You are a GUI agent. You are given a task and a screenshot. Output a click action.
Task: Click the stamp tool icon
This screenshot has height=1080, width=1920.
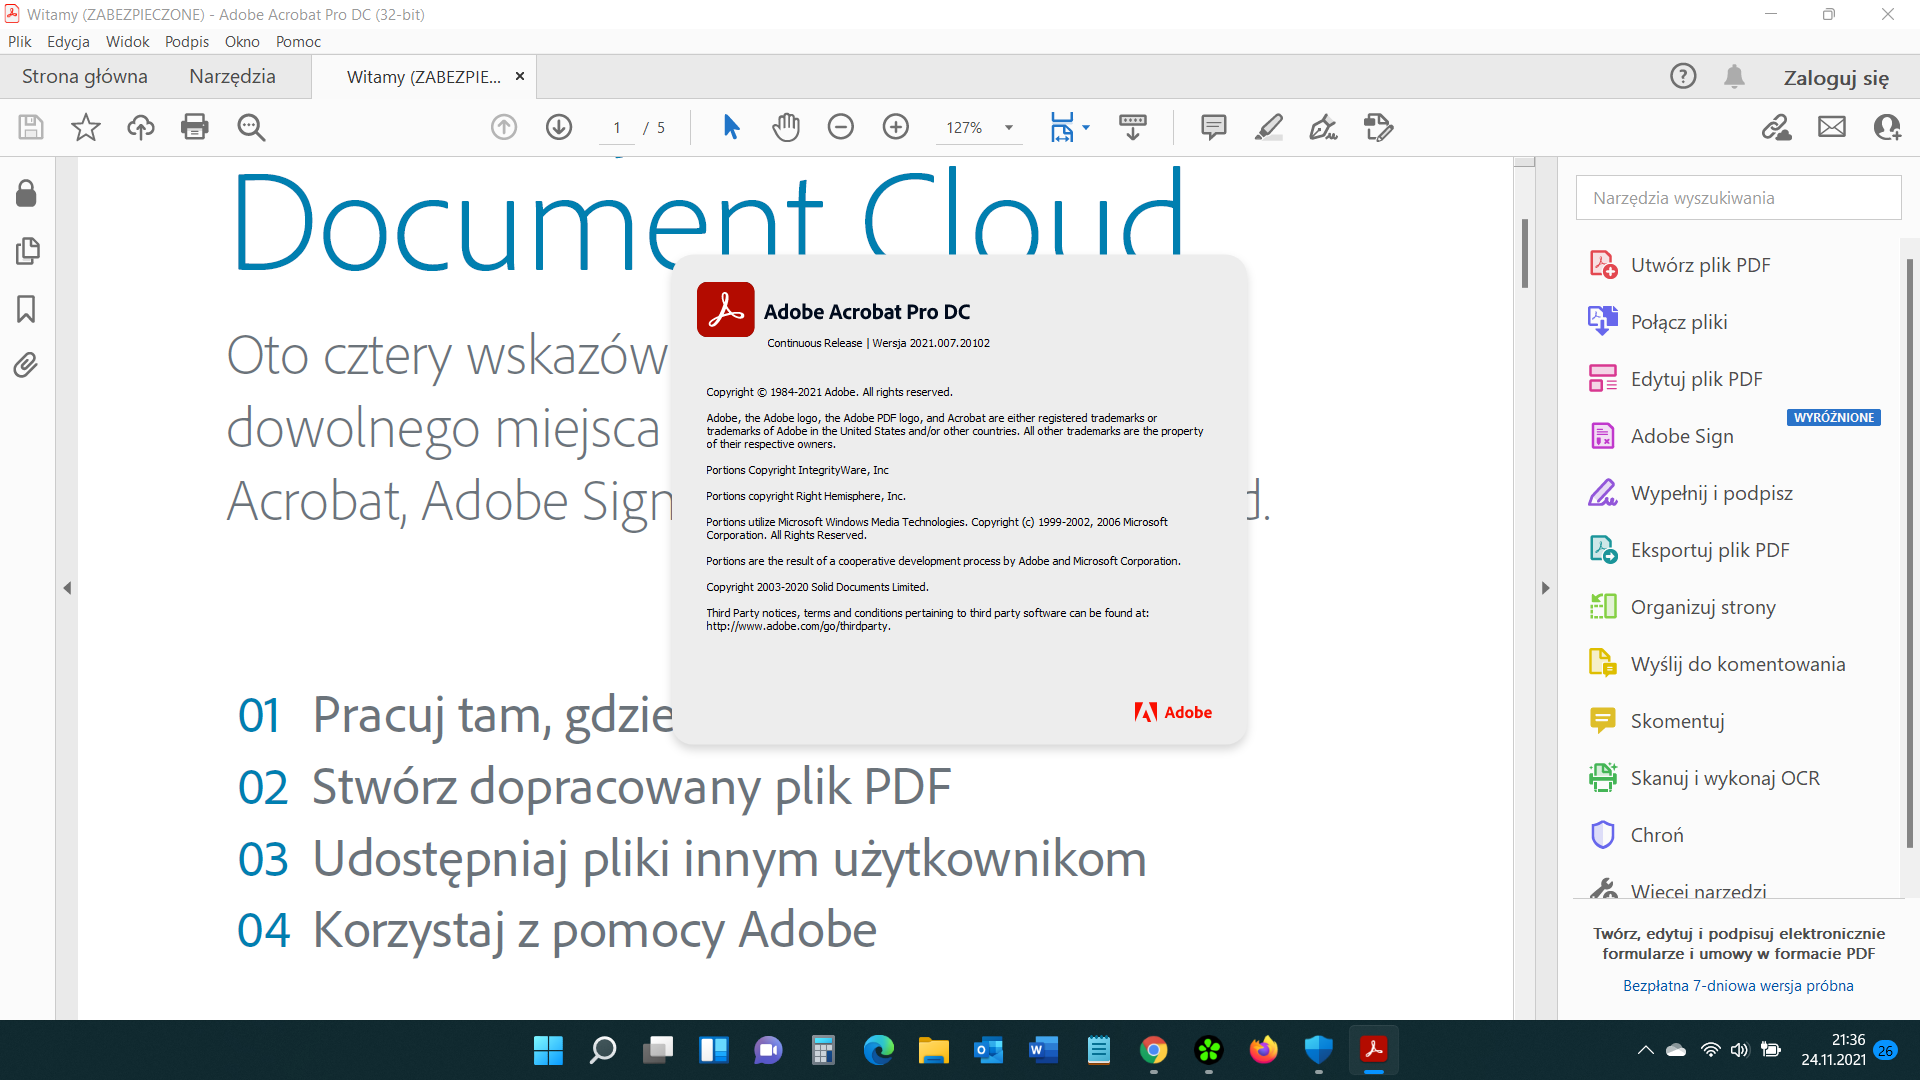tap(1378, 127)
